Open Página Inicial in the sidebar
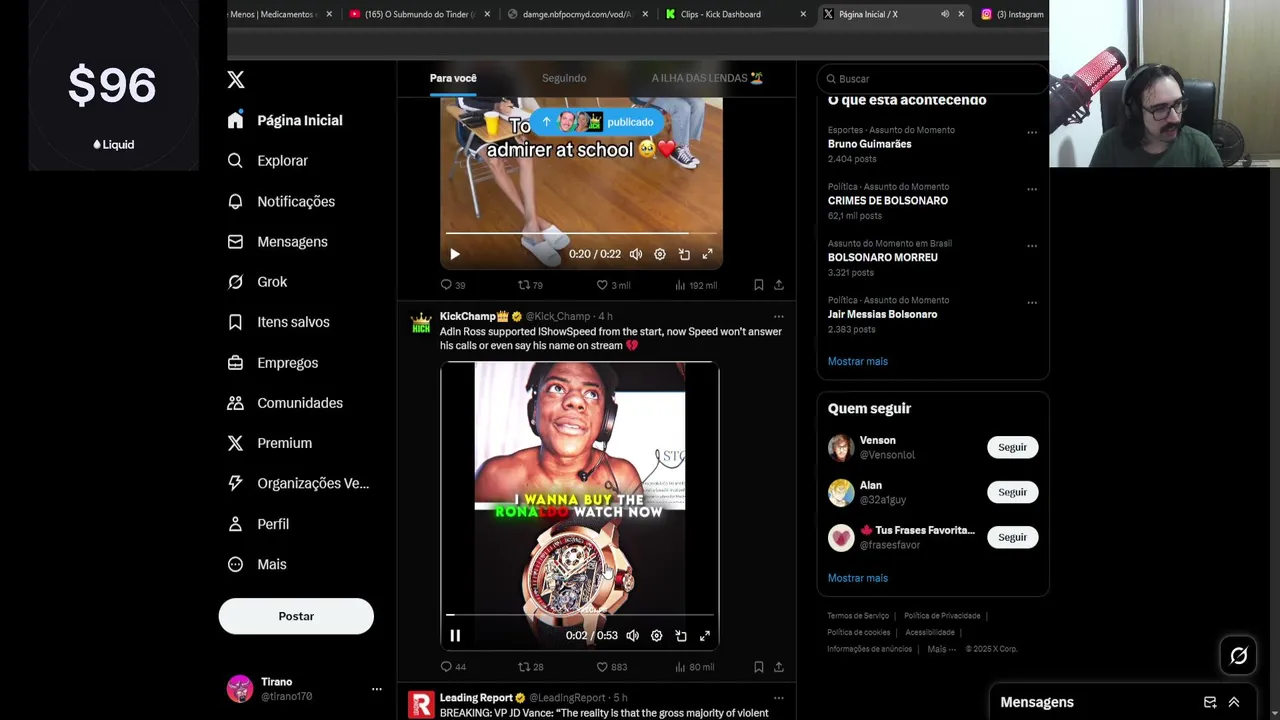The height and width of the screenshot is (720, 1280). point(285,120)
